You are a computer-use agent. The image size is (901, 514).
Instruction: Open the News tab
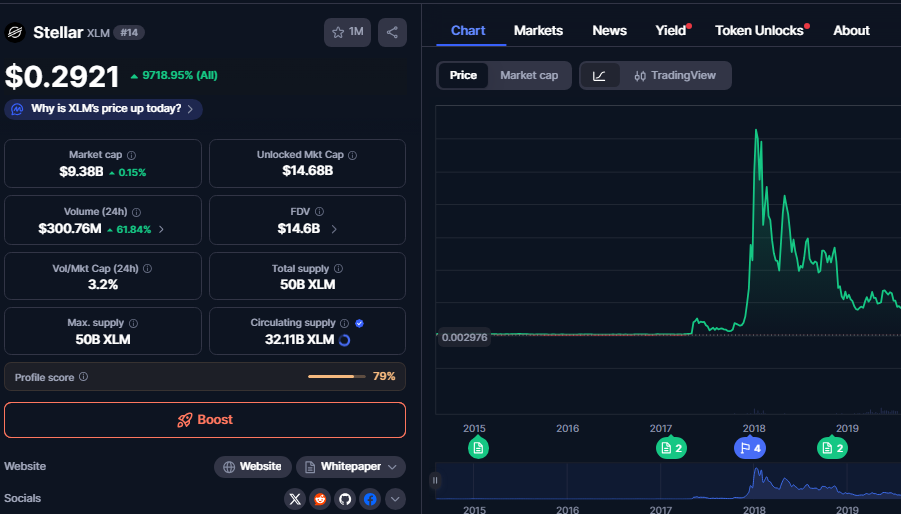tap(609, 30)
